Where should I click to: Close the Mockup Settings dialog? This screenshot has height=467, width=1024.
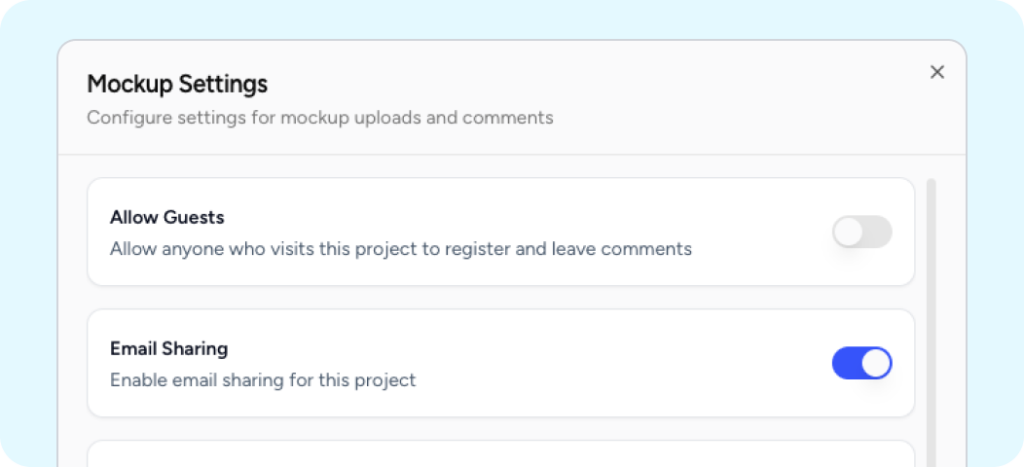pyautogui.click(x=937, y=72)
